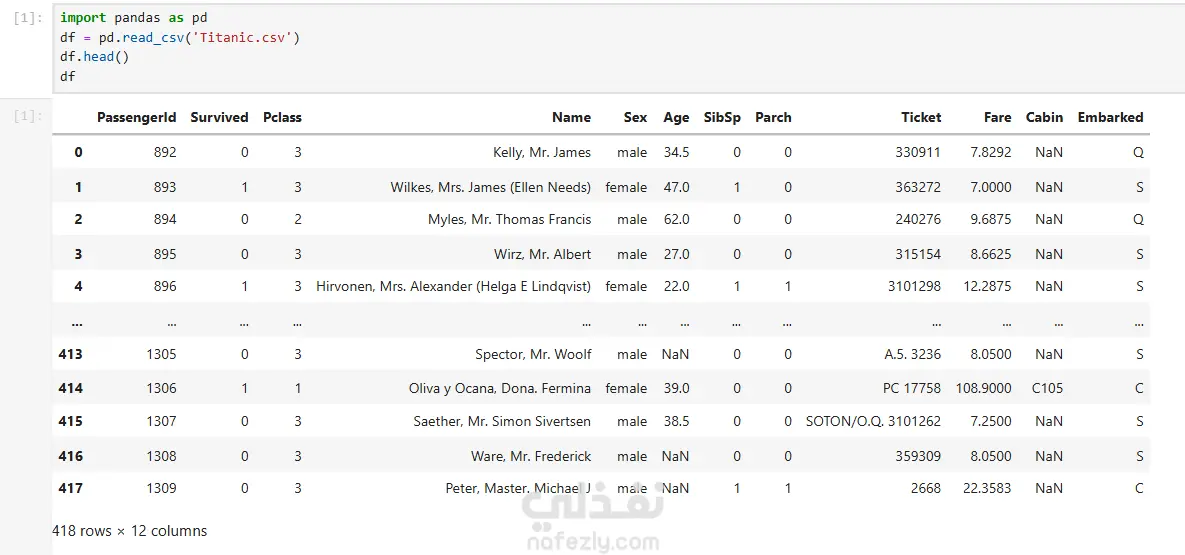Click the Cabin column header

[1044, 117]
